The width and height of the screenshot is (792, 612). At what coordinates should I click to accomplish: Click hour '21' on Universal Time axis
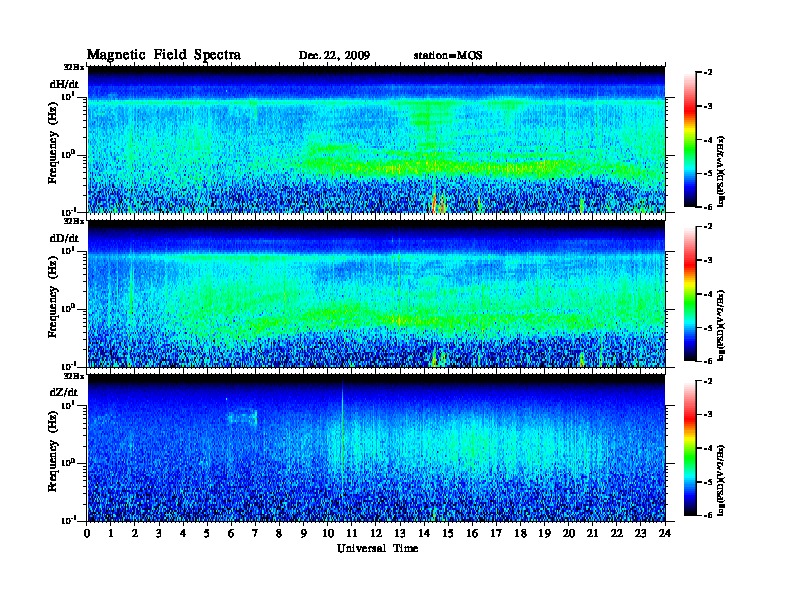(592, 534)
